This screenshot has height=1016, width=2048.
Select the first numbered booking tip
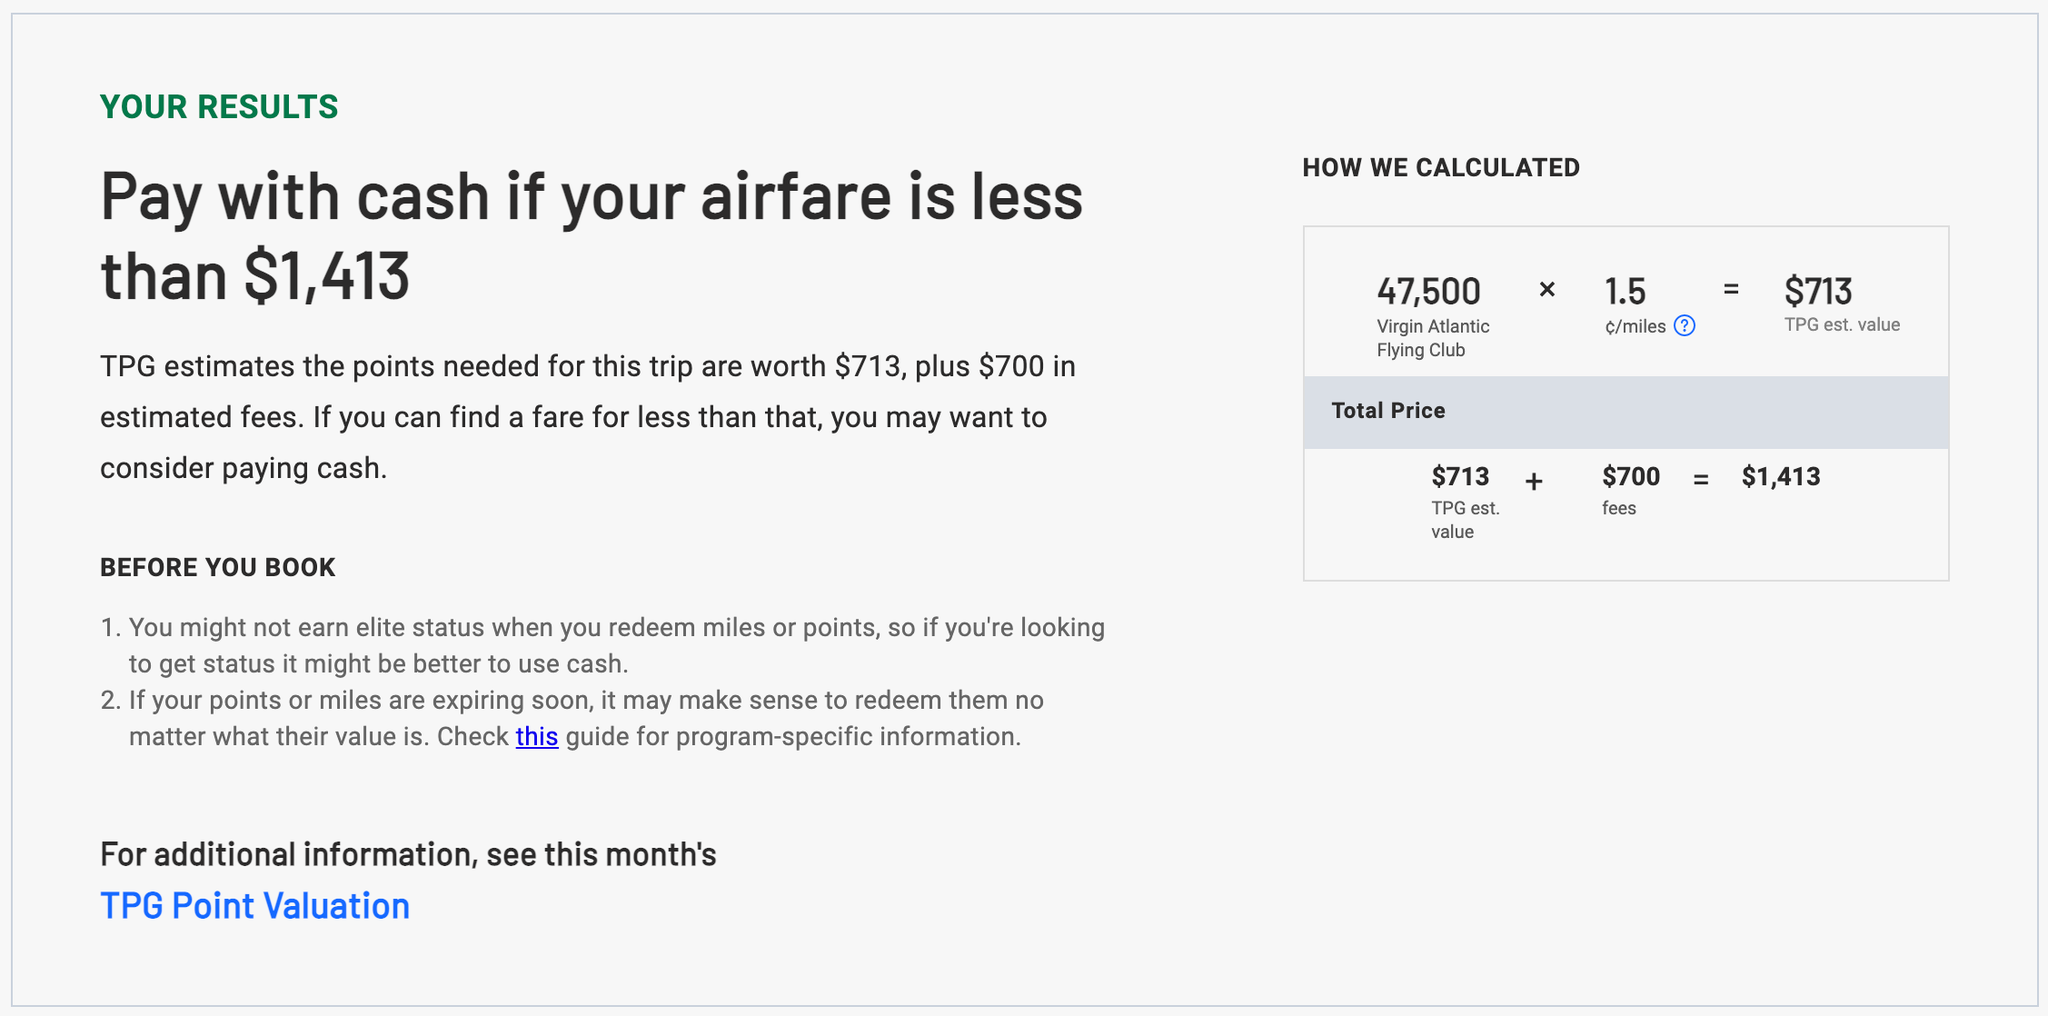point(616,644)
